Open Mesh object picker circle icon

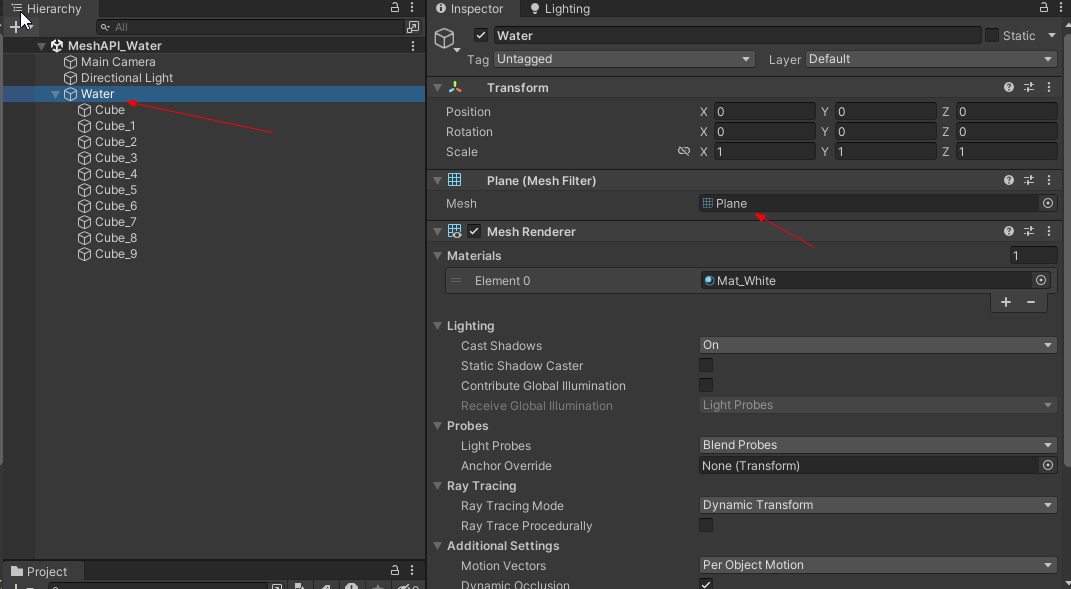1047,203
